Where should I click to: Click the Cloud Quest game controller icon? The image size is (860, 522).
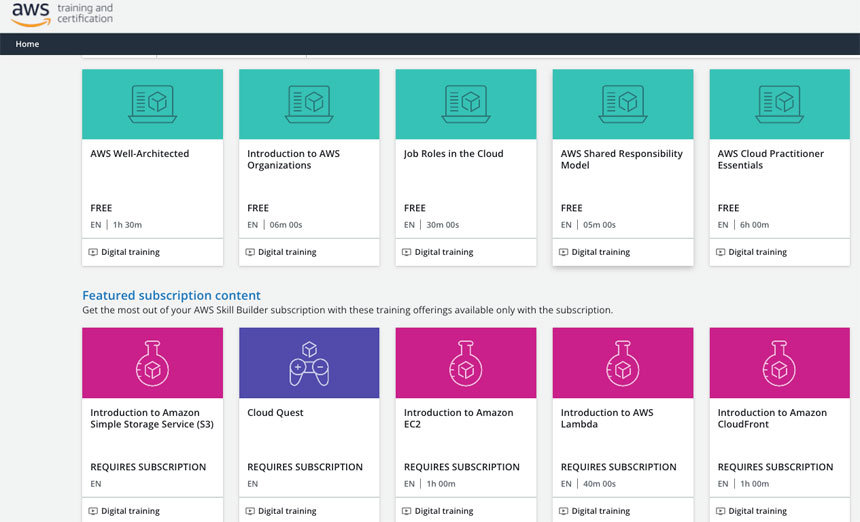309,362
